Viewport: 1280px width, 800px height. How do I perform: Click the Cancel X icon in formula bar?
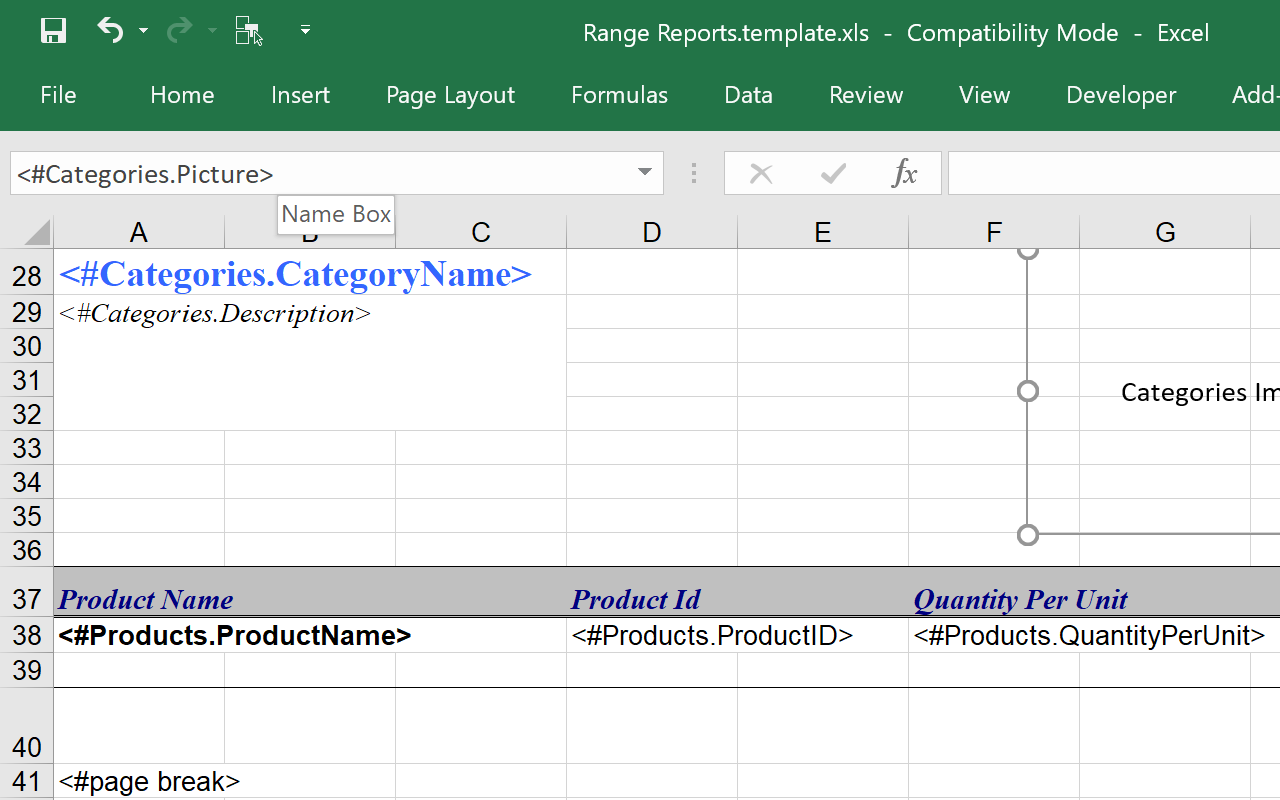(761, 174)
